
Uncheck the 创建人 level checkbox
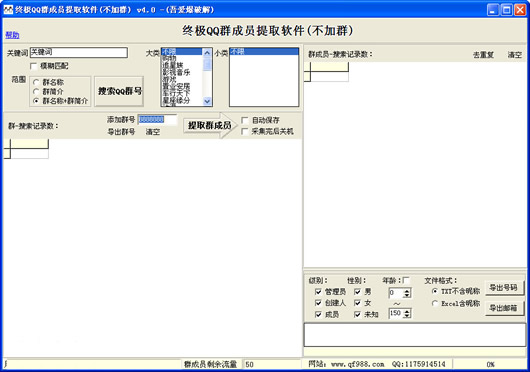(318, 303)
